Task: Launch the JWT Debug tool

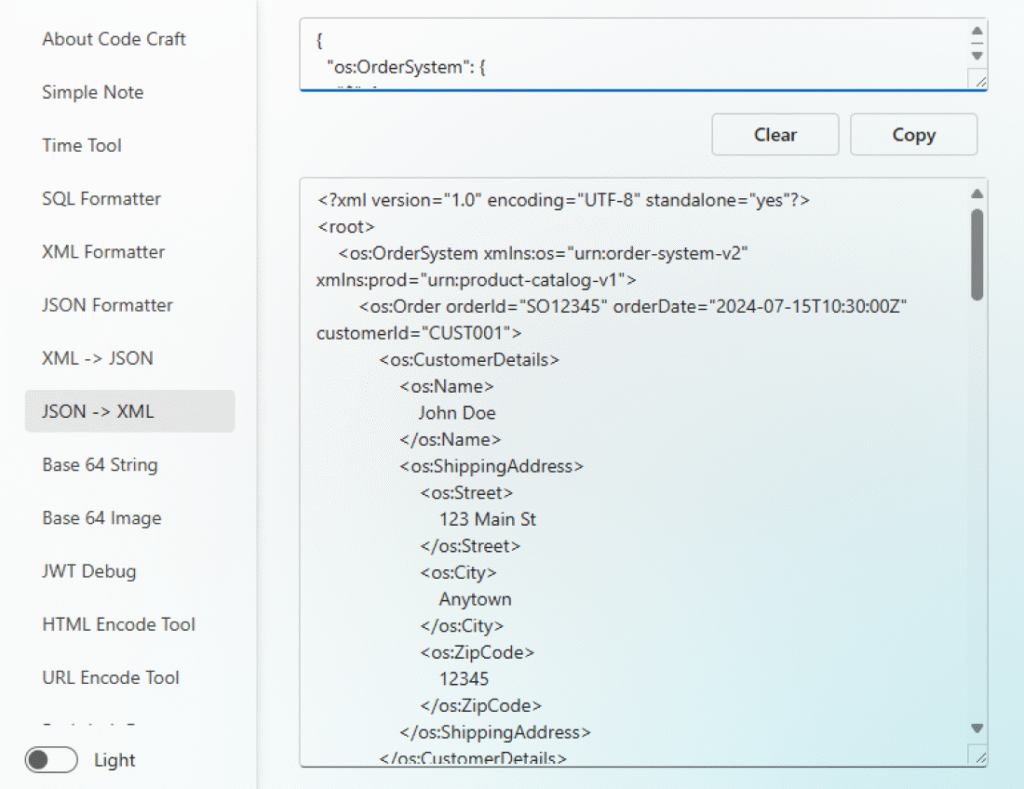Action: pyautogui.click(x=89, y=571)
